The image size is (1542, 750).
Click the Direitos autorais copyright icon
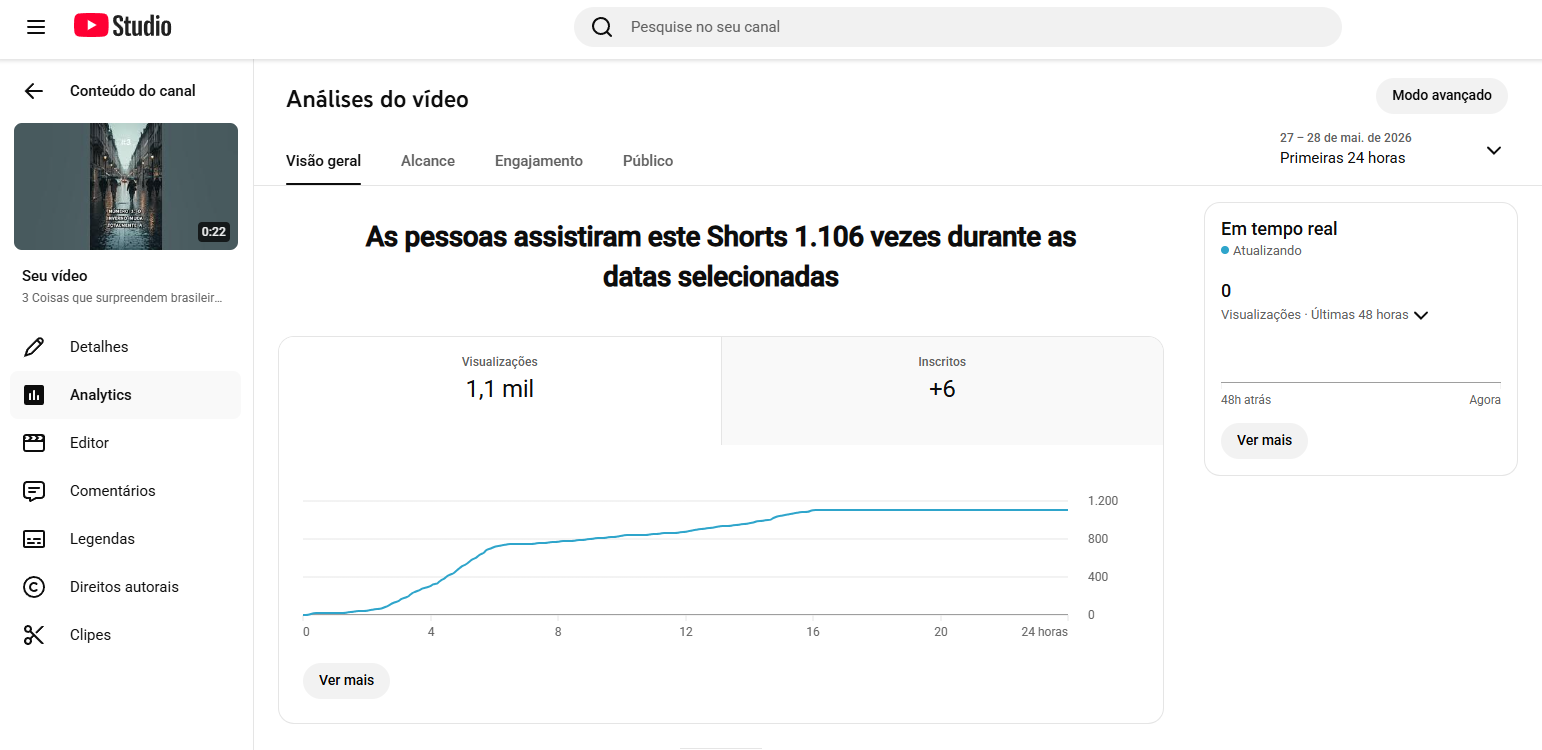click(34, 587)
